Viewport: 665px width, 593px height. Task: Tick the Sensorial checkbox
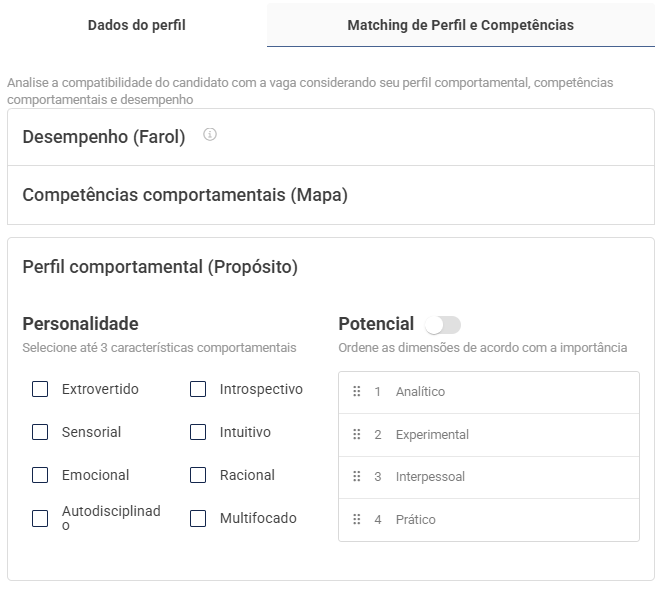40,433
